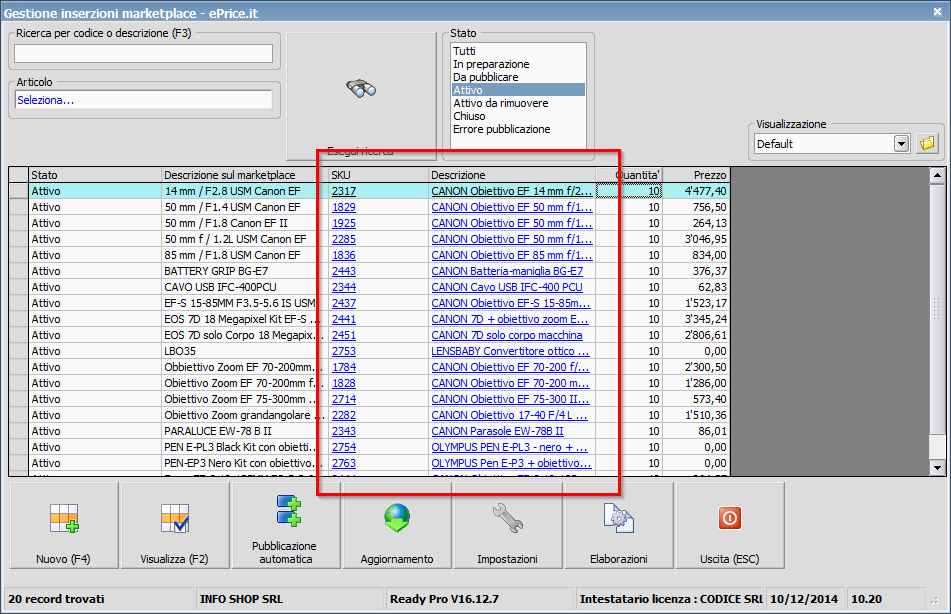
Task: Select the highlighted Attivo status filter
Action: tap(519, 90)
